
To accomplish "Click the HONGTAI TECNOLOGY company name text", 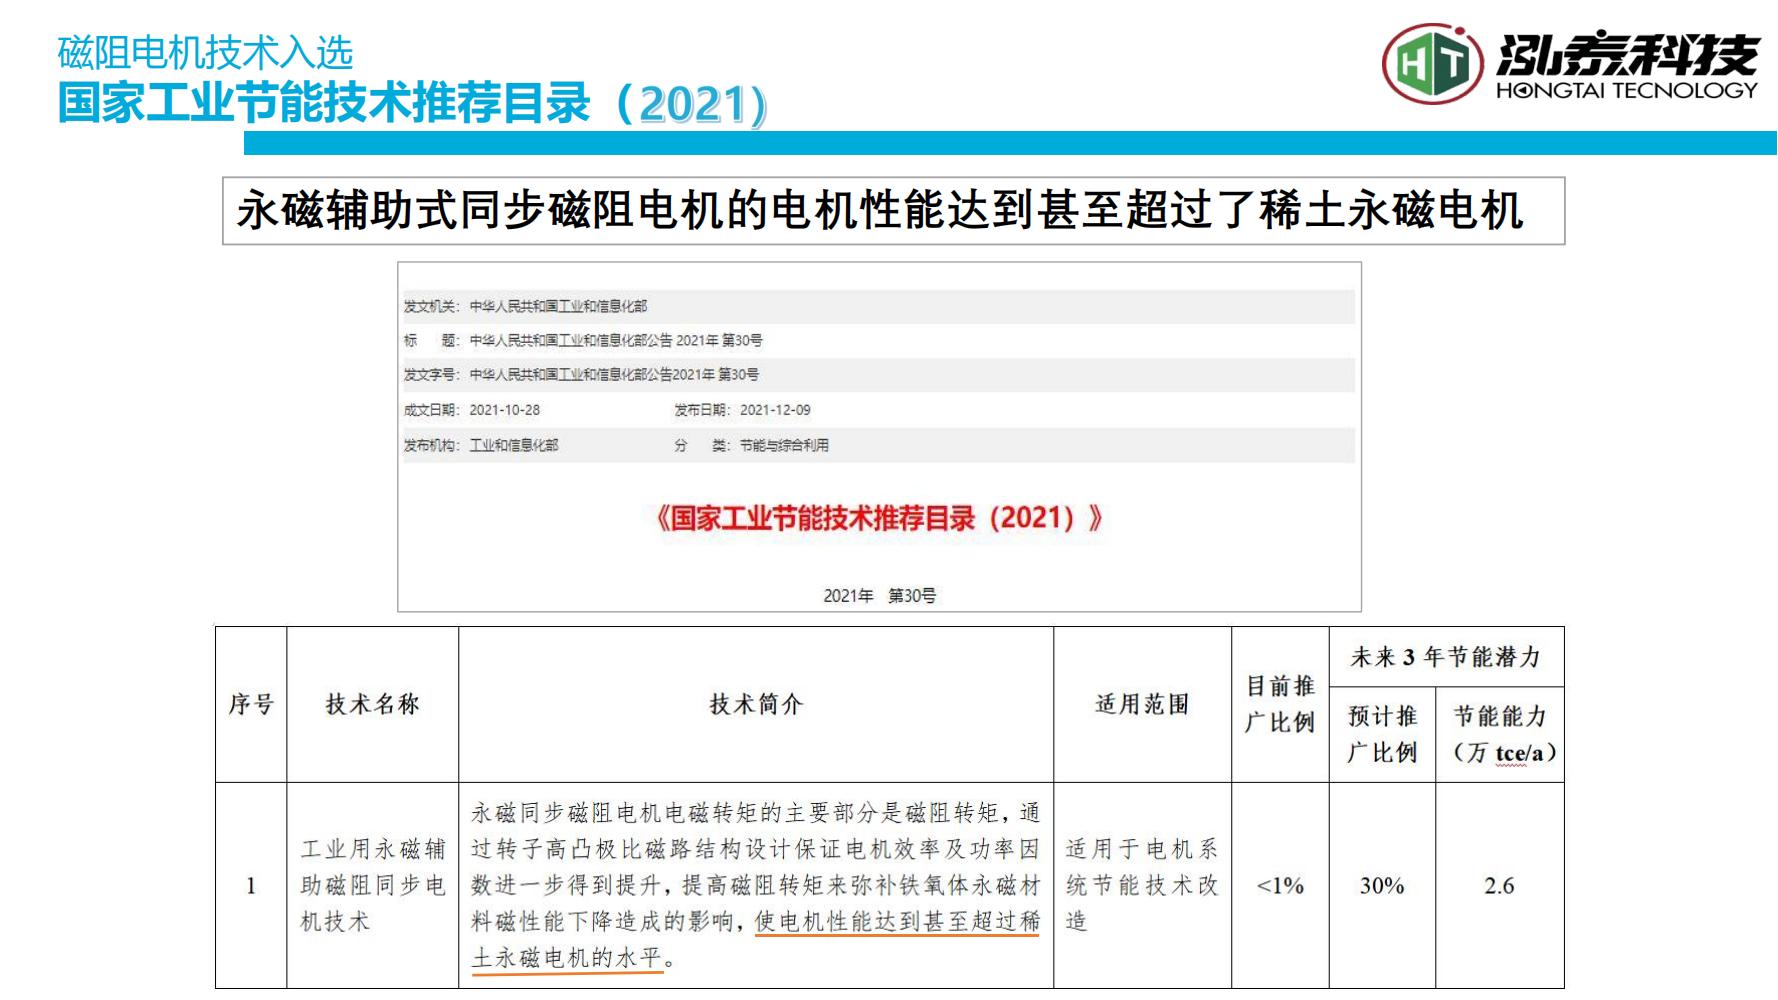I will click(1626, 91).
